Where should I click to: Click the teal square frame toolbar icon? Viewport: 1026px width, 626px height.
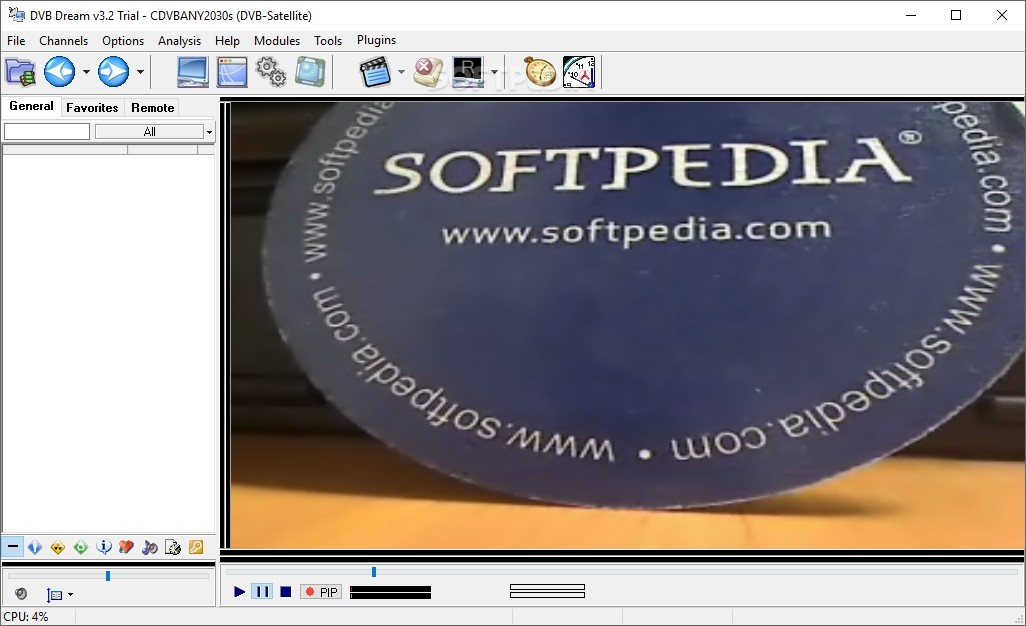click(x=310, y=72)
